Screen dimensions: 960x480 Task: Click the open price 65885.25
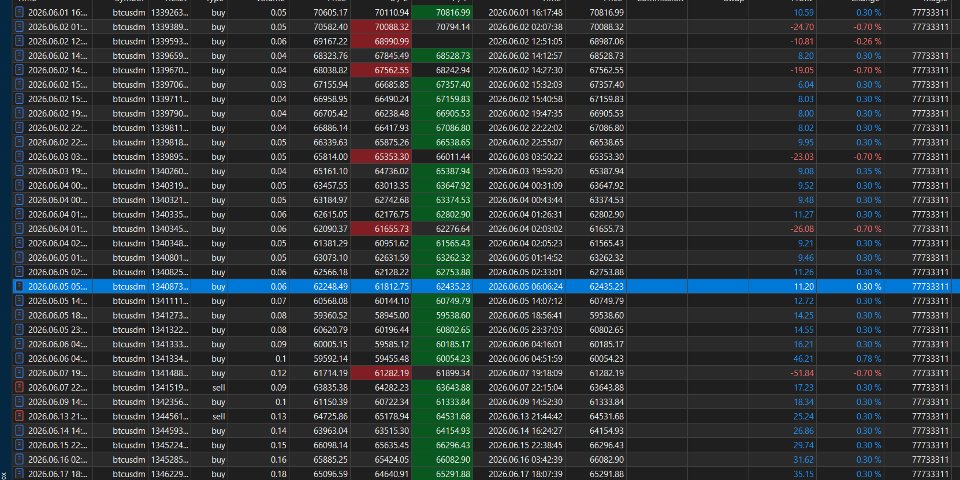pos(331,459)
